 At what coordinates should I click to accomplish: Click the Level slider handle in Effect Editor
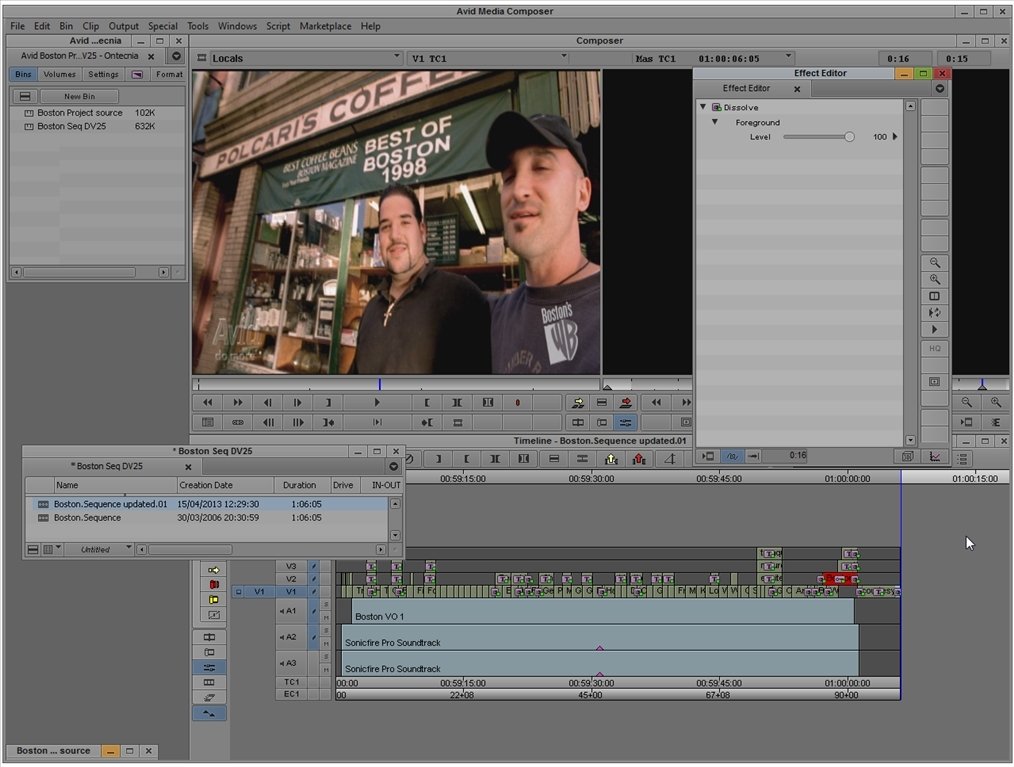pos(849,136)
